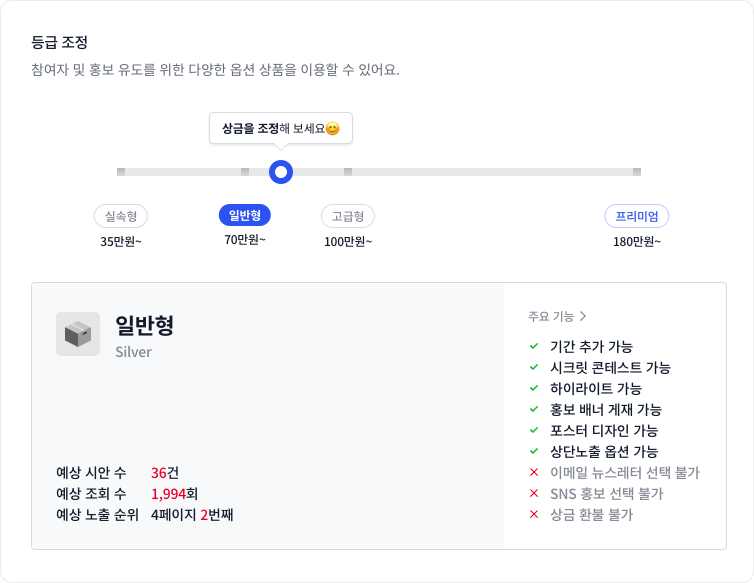Click the 상금을 조정해 보세요 tooltip
Screen dimensions: 754x583
coord(281,128)
